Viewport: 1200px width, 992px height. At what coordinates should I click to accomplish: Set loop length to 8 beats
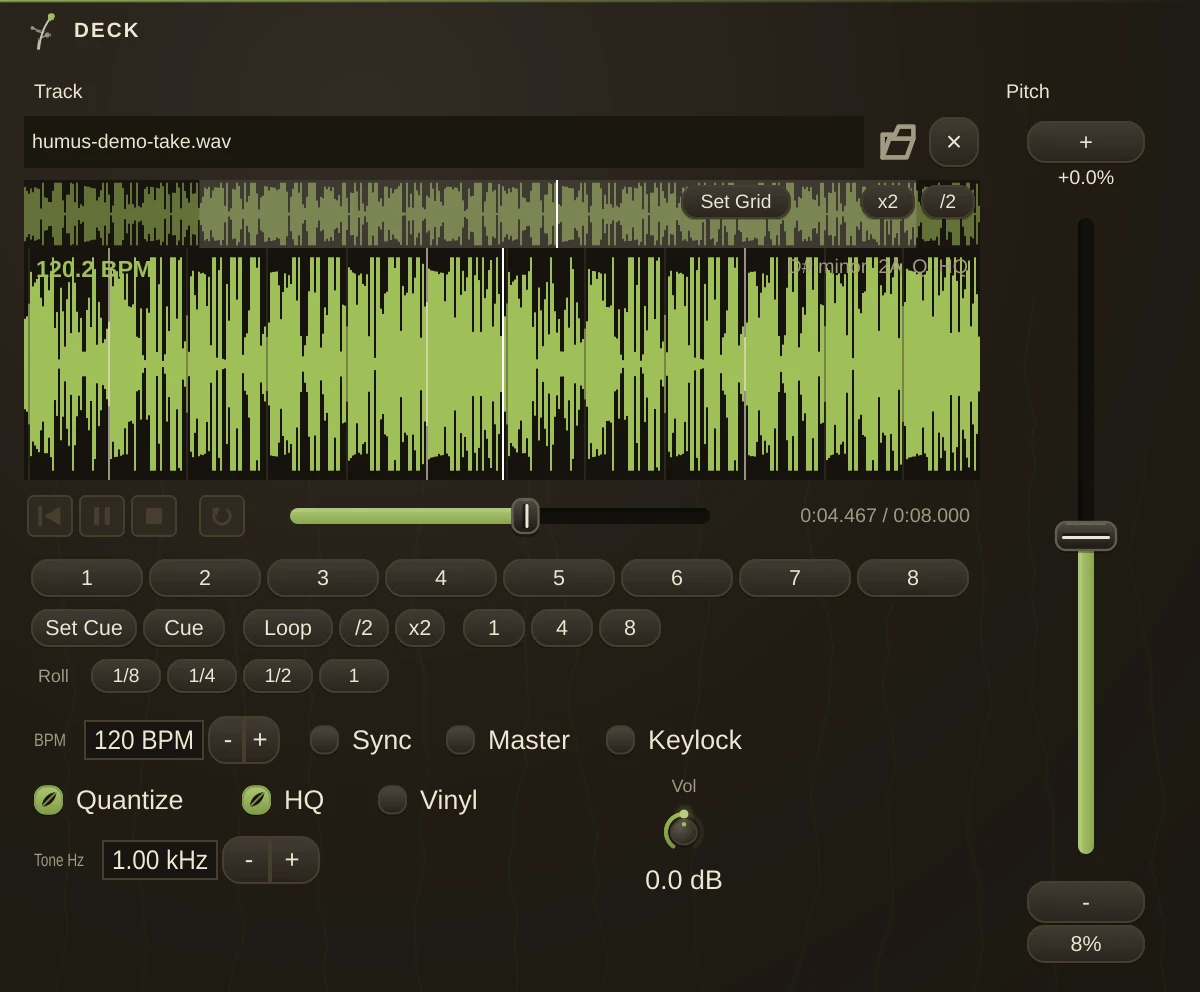pos(630,628)
